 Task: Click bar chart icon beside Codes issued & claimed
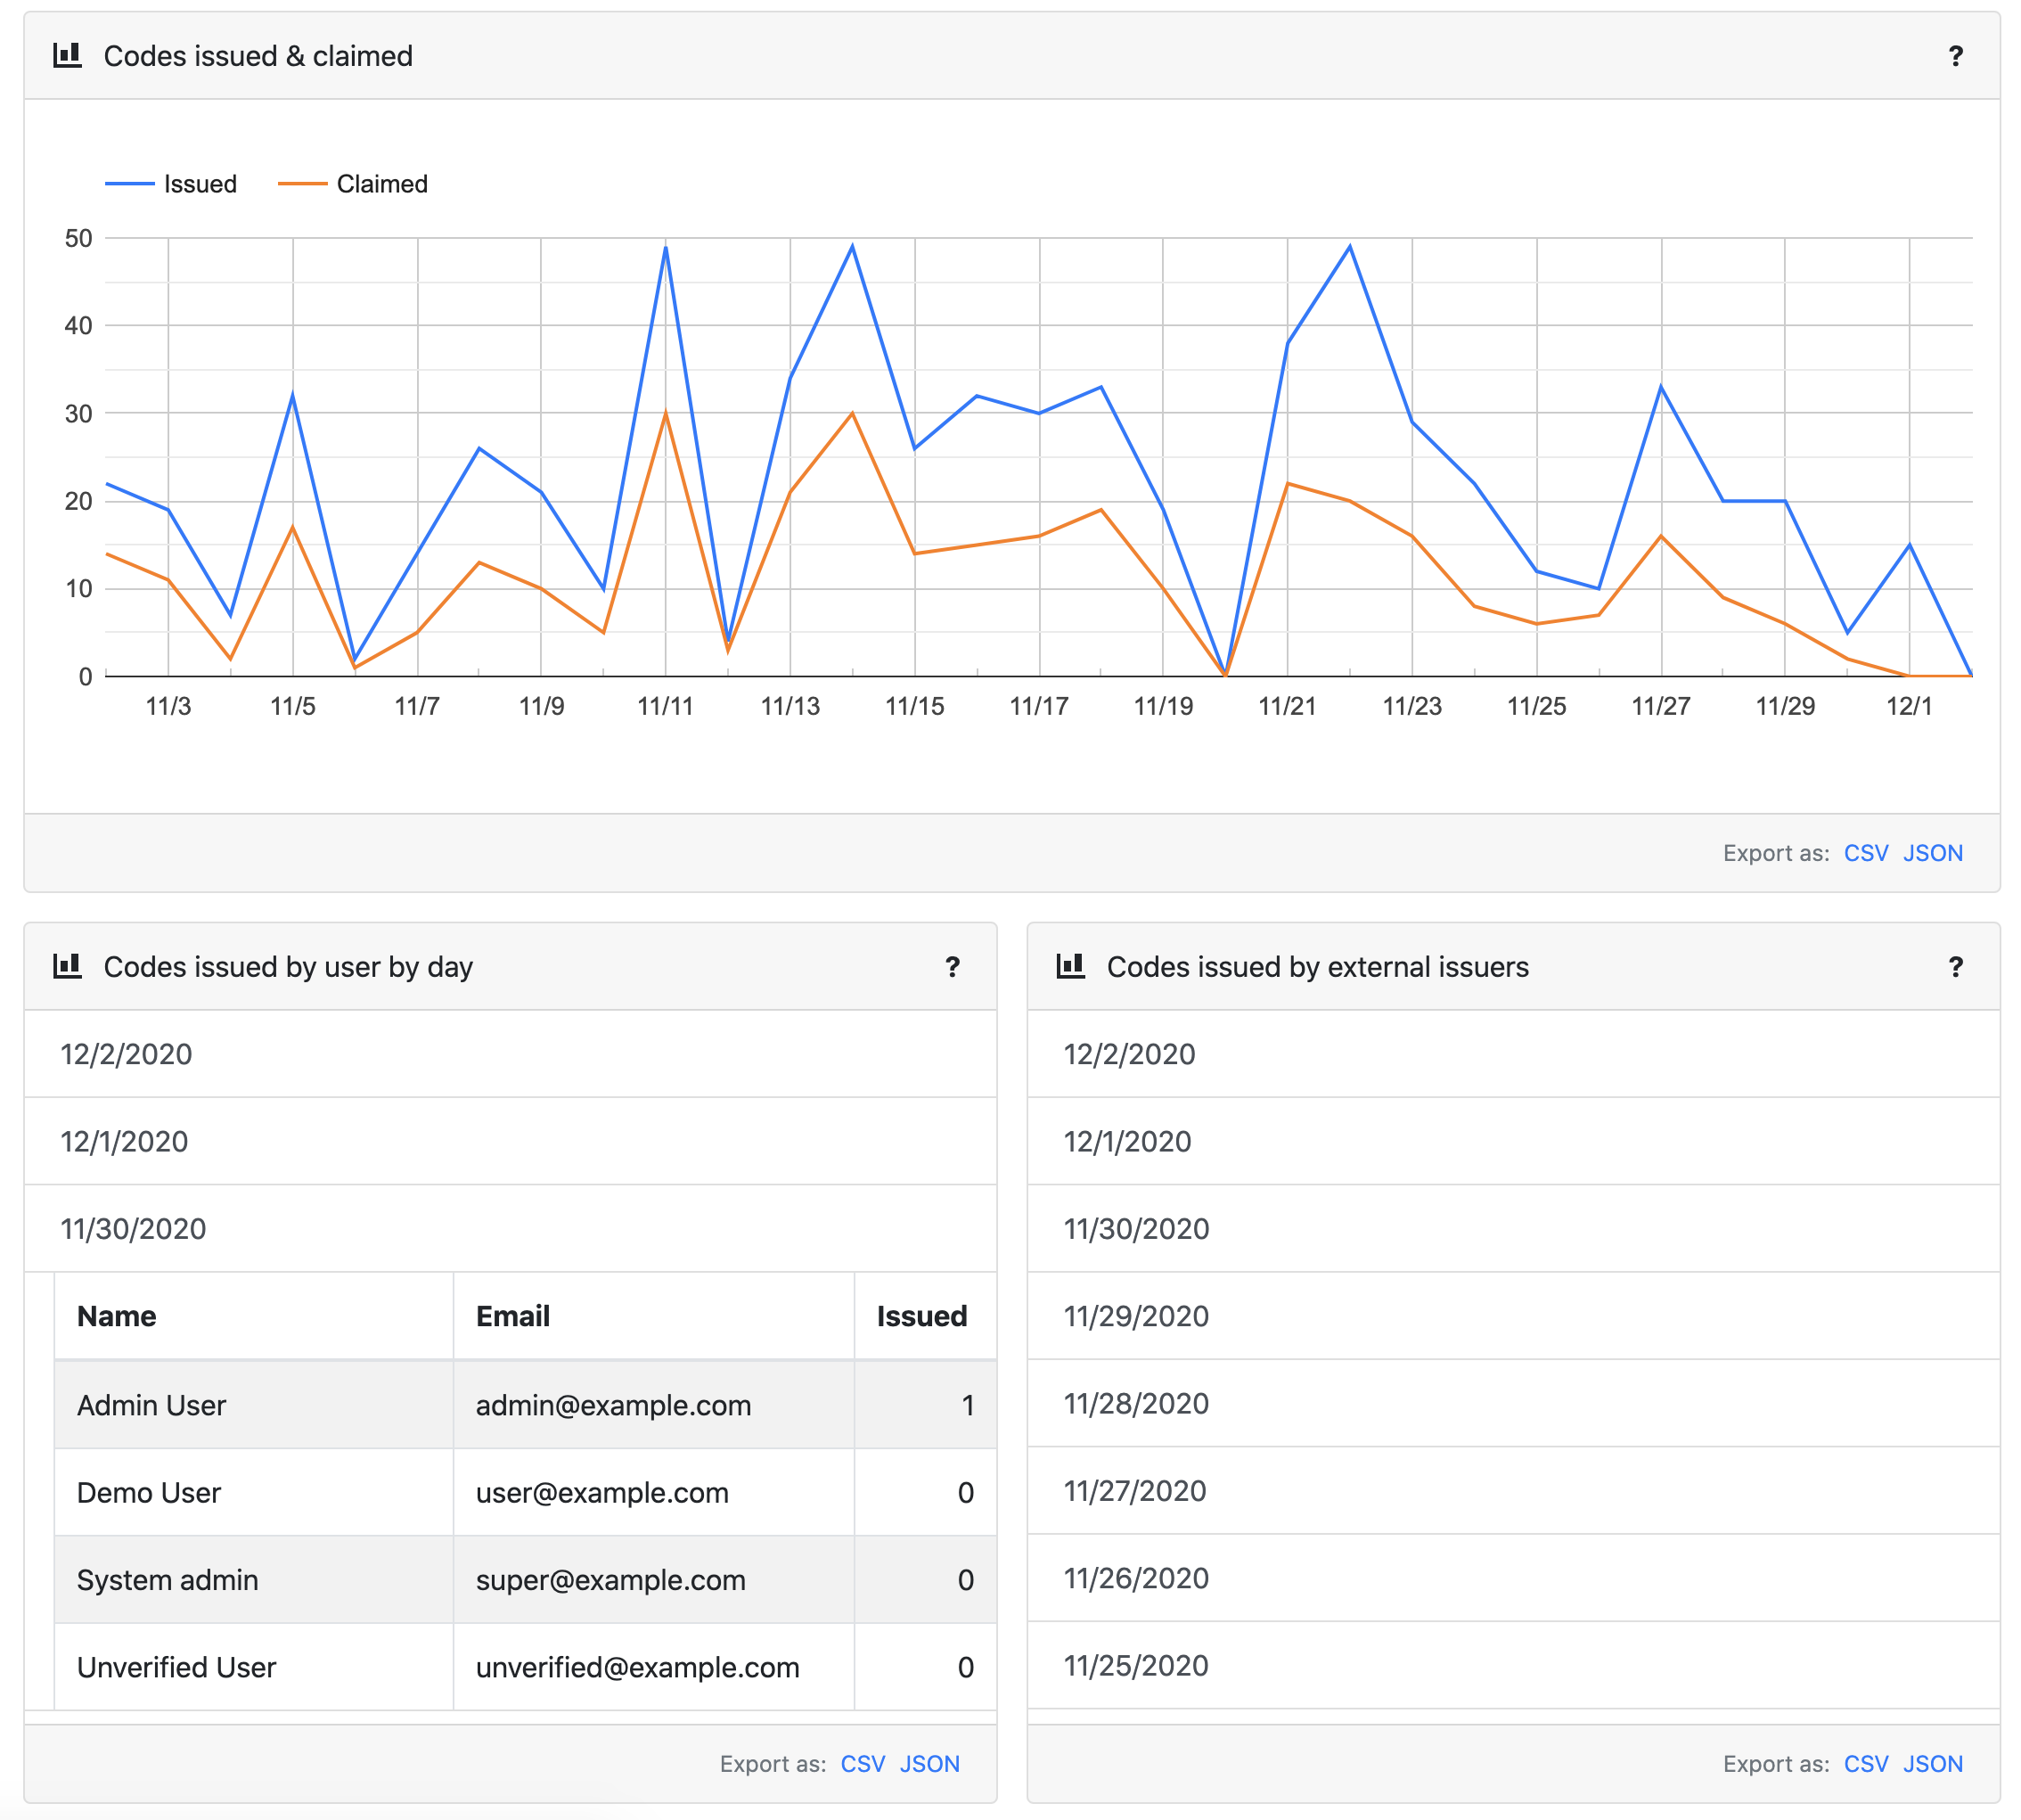pos(67,55)
